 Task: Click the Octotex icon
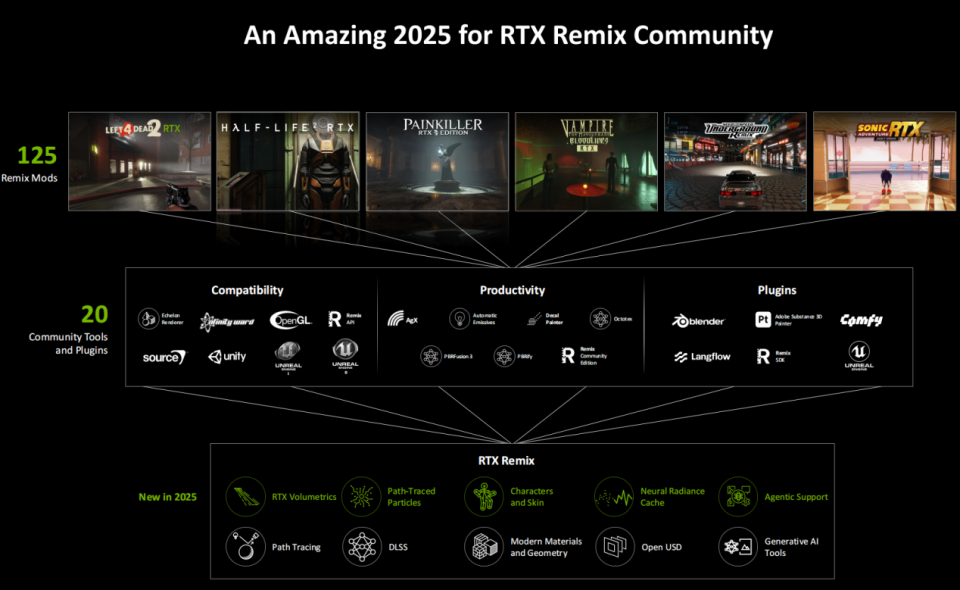click(600, 319)
